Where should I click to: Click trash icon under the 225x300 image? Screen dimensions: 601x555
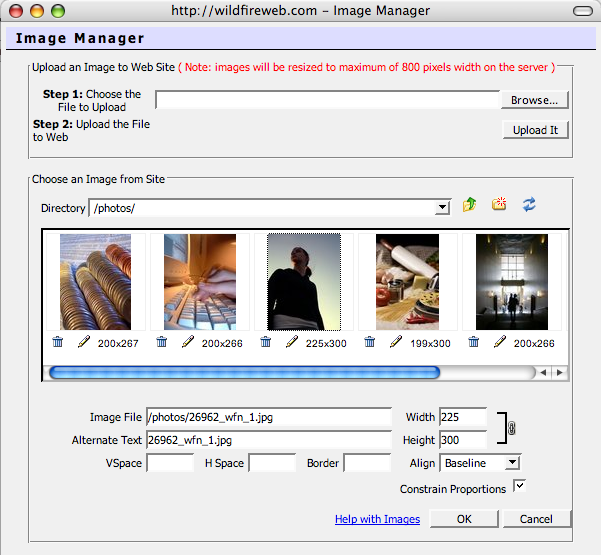tap(266, 342)
